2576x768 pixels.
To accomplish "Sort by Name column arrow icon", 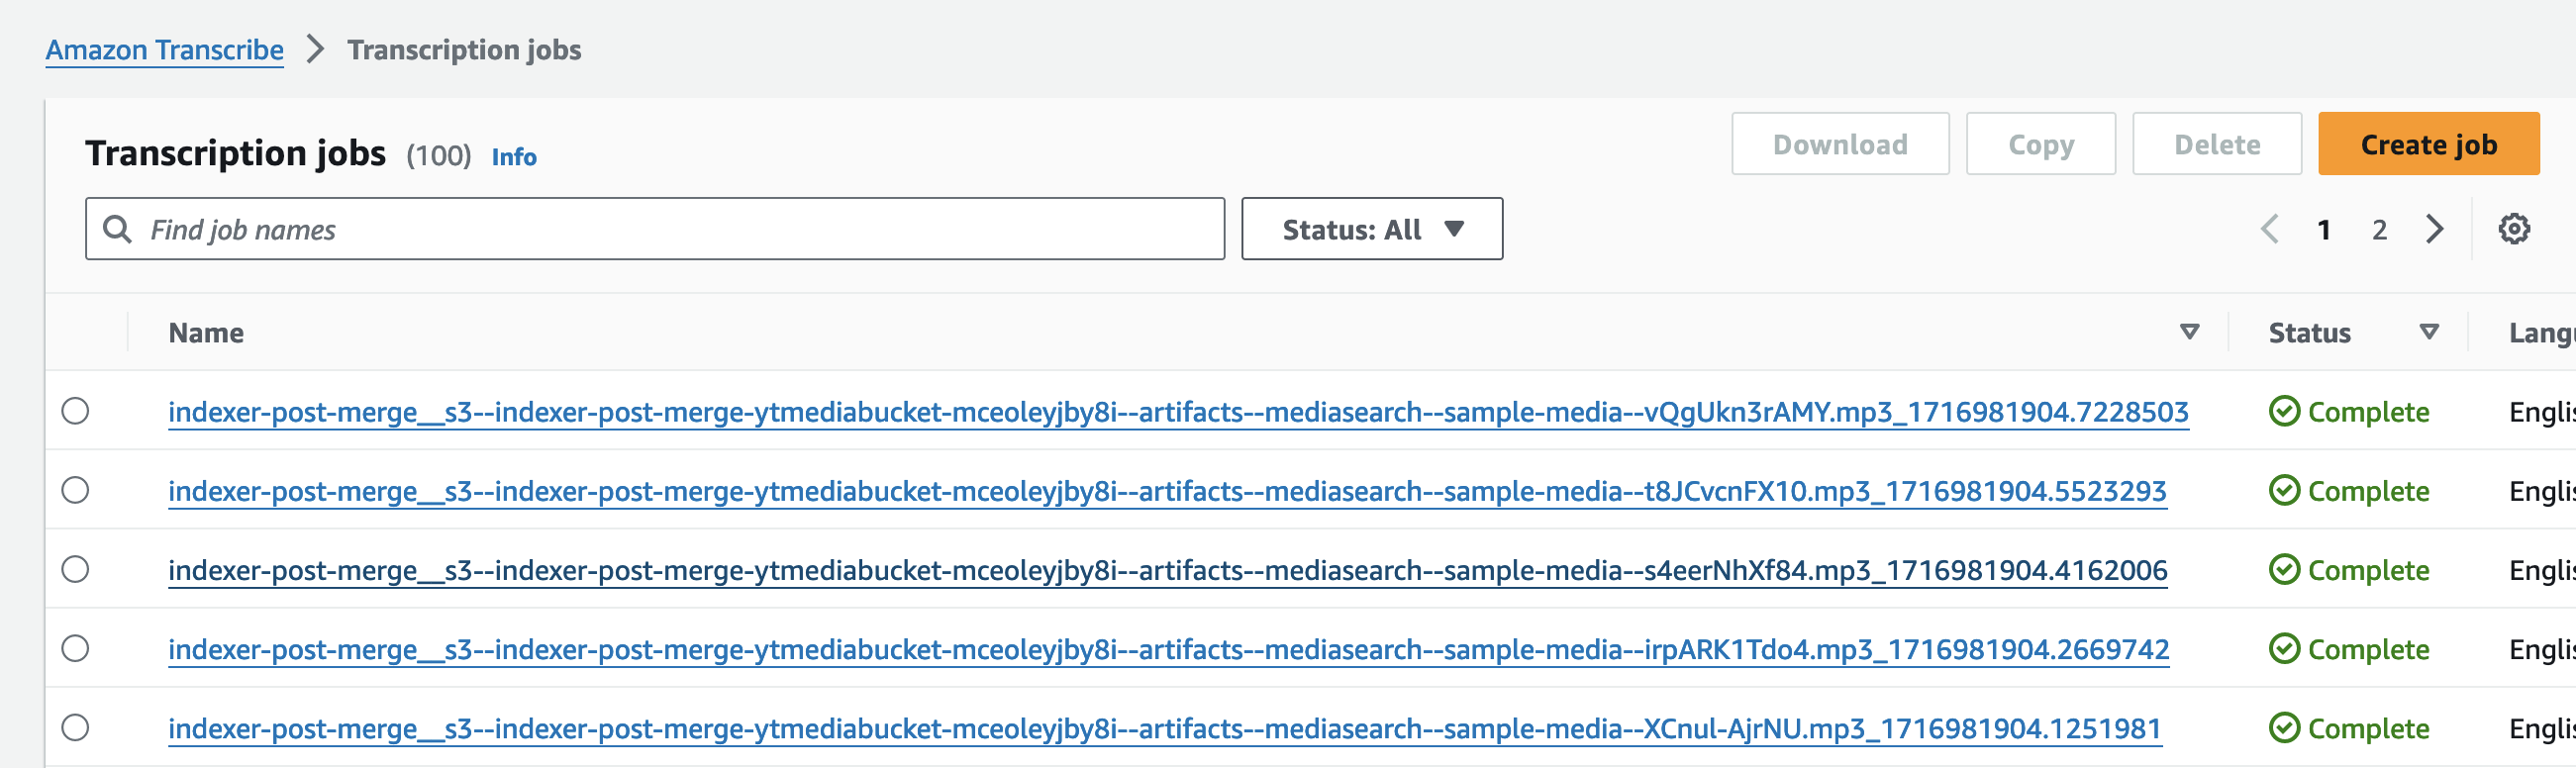I will pos(2189,332).
